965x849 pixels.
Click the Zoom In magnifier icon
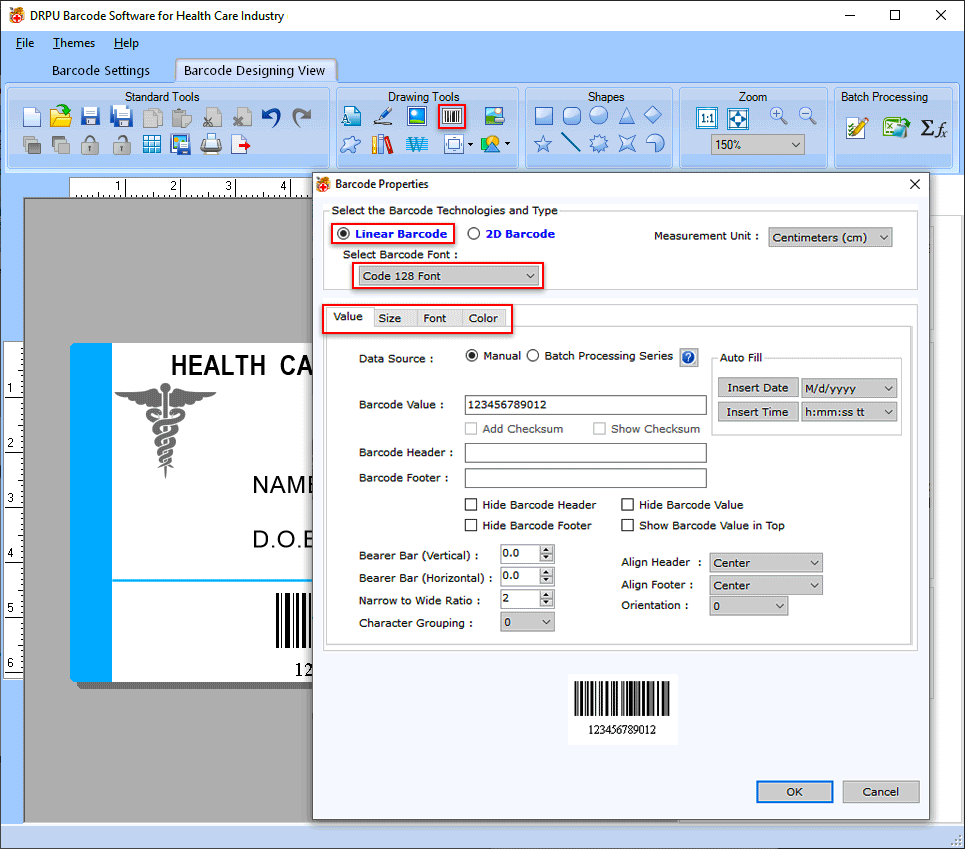point(776,116)
